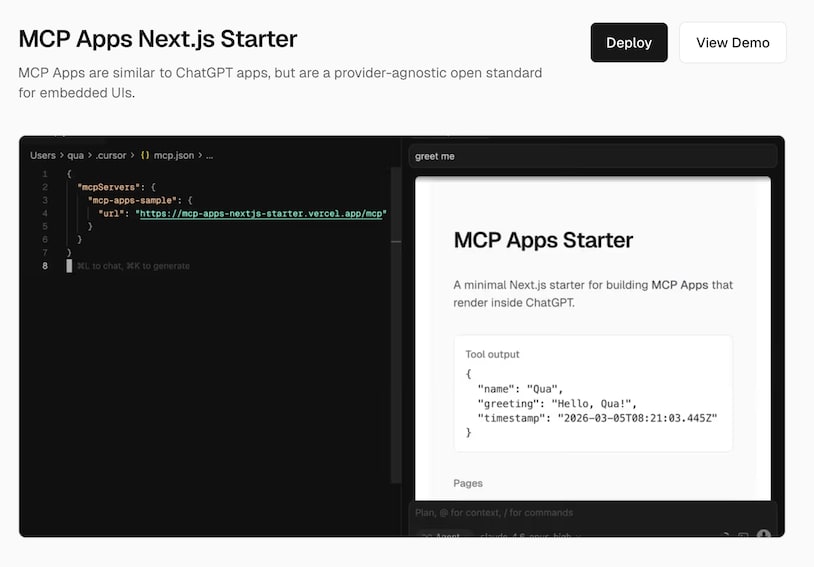The width and height of the screenshot is (814, 567).
Task: Click the "greet me" chat message field
Action: (x=592, y=156)
